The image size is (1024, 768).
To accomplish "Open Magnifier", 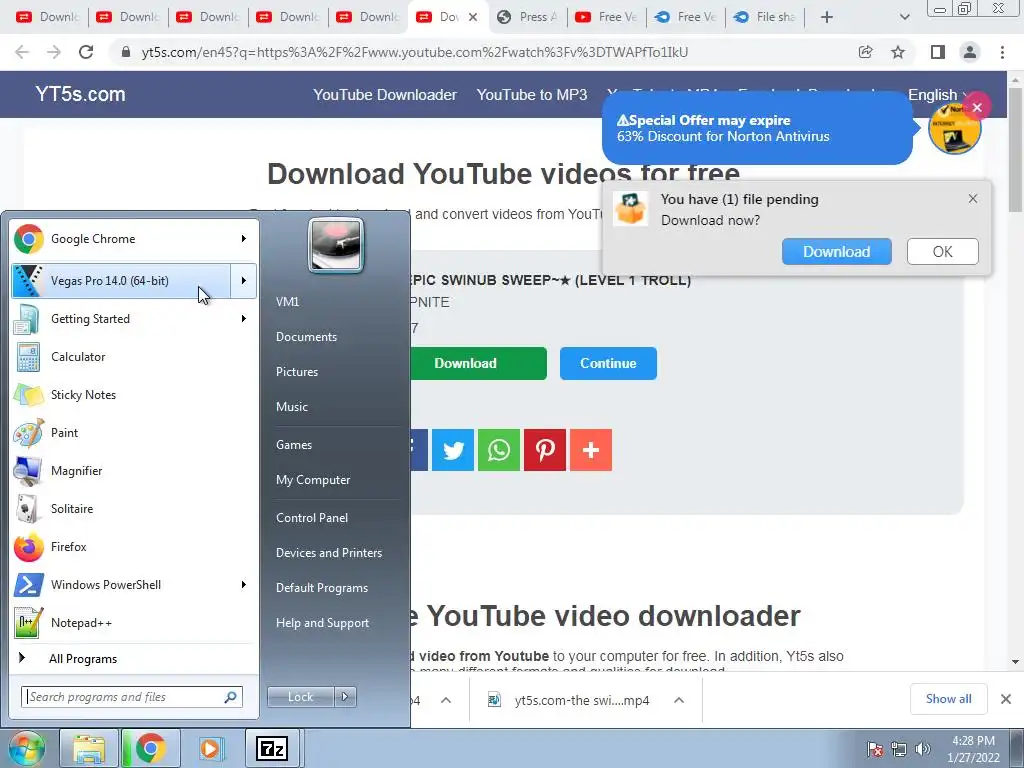I will pyautogui.click(x=134, y=470).
